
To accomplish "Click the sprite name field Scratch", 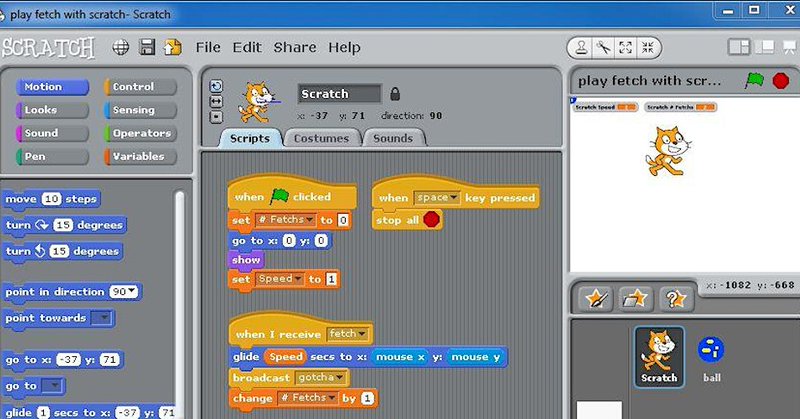I will pos(339,94).
